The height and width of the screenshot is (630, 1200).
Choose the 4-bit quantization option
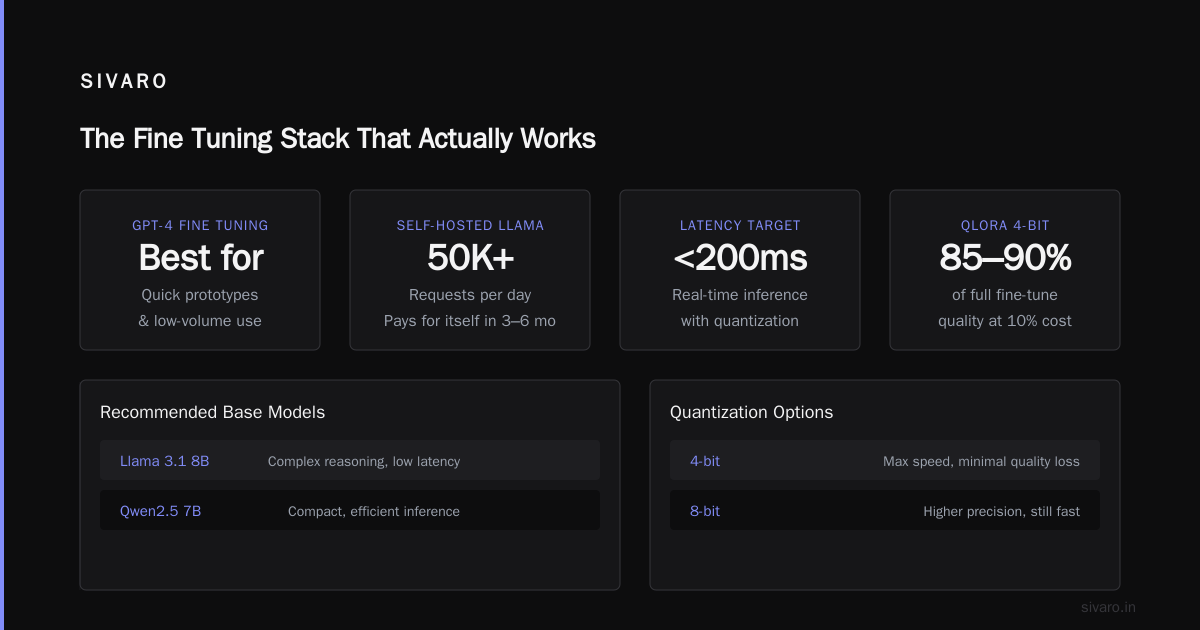pyautogui.click(x=885, y=460)
